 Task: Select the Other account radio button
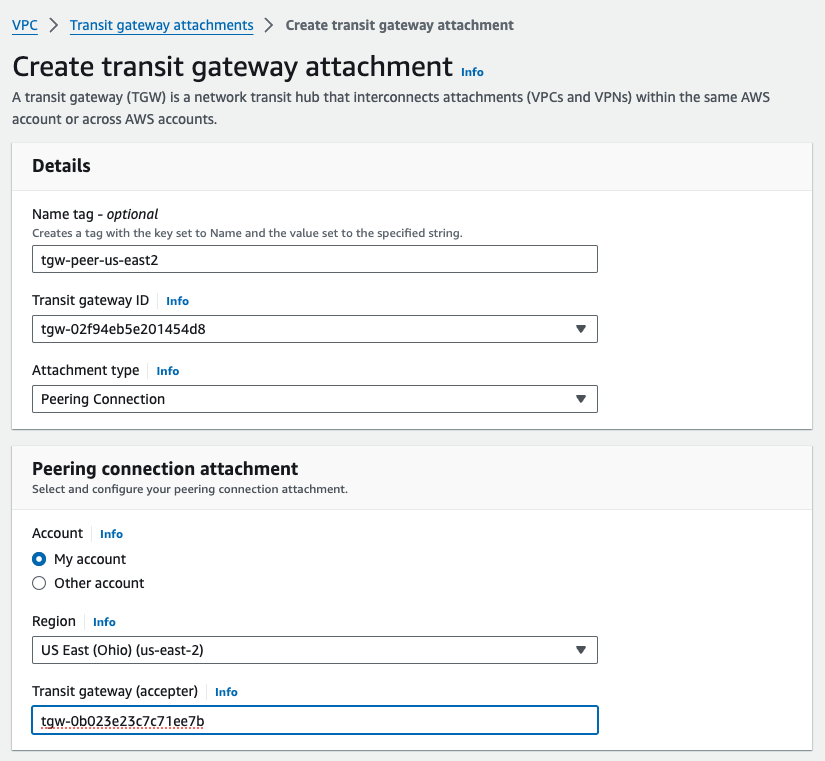coord(39,583)
